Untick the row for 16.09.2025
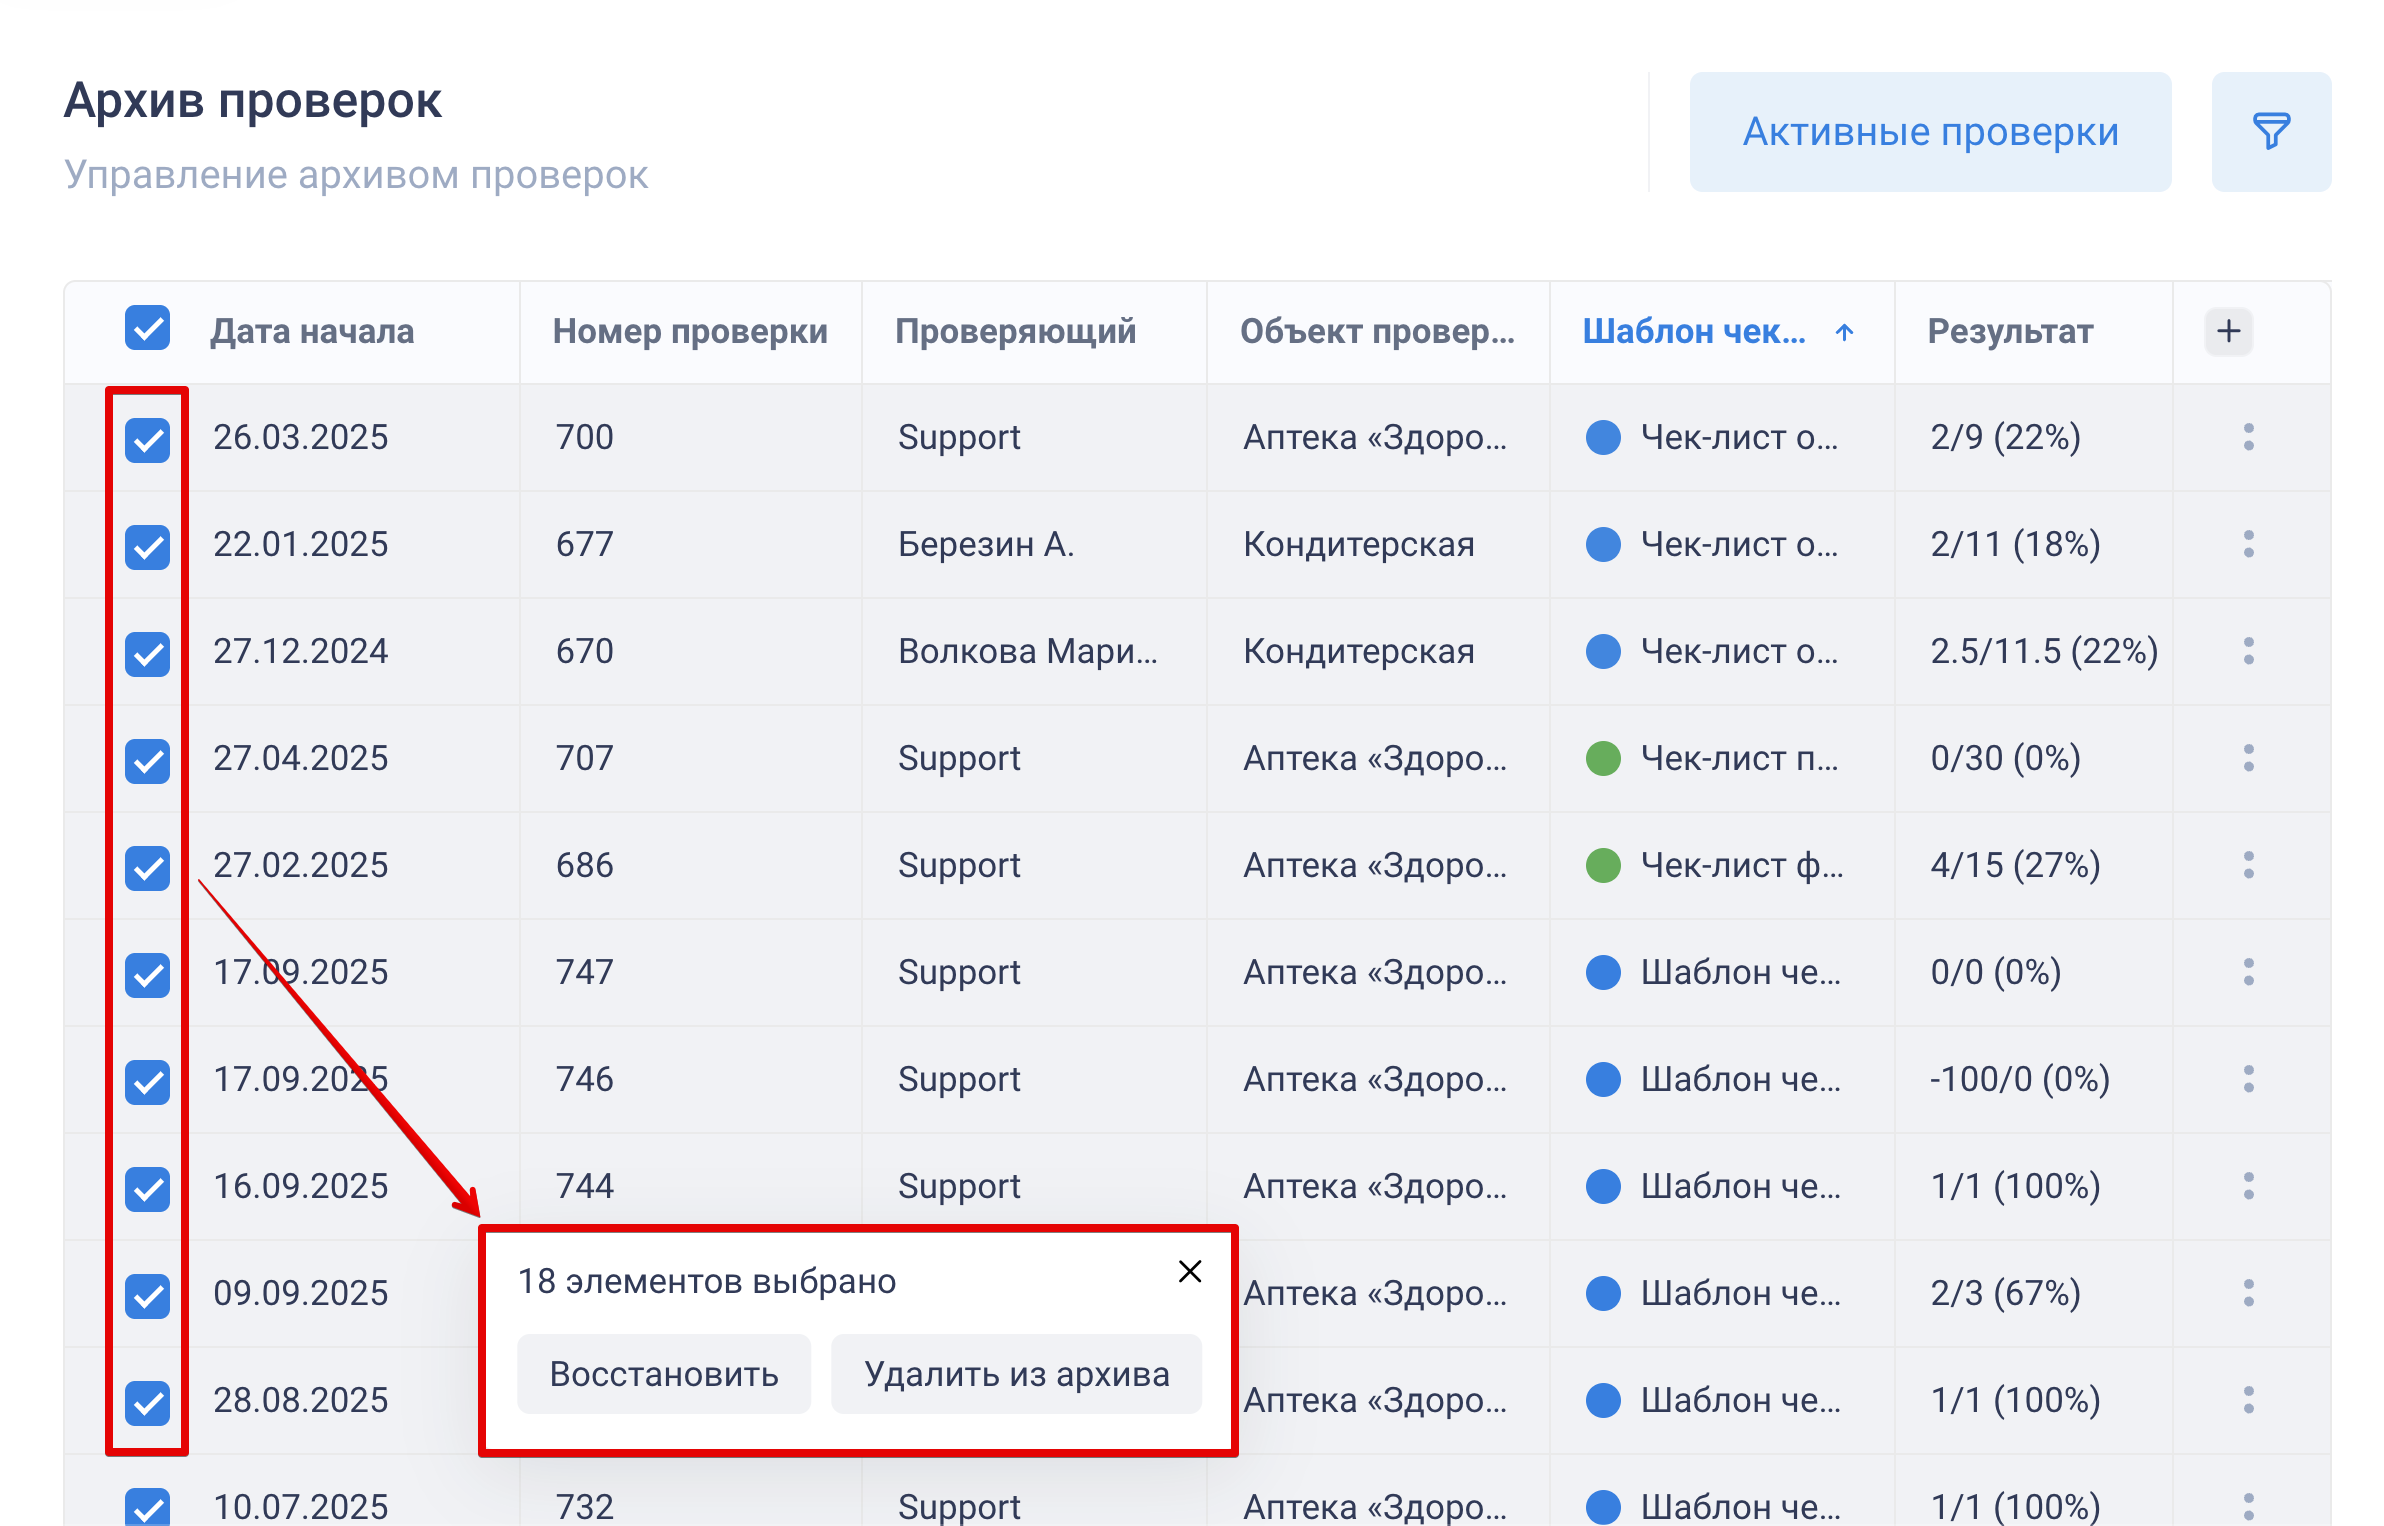The width and height of the screenshot is (2384, 1526). click(147, 1188)
